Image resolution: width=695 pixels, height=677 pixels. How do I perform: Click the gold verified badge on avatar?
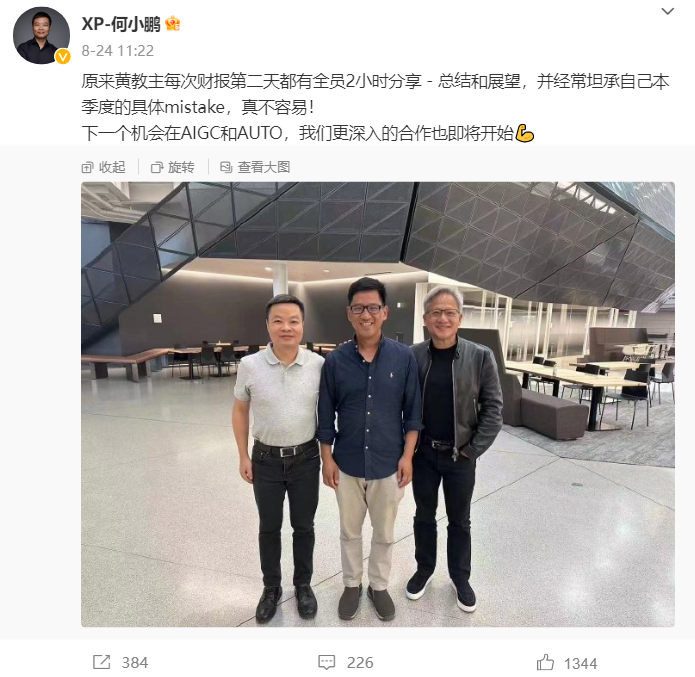click(x=62, y=57)
